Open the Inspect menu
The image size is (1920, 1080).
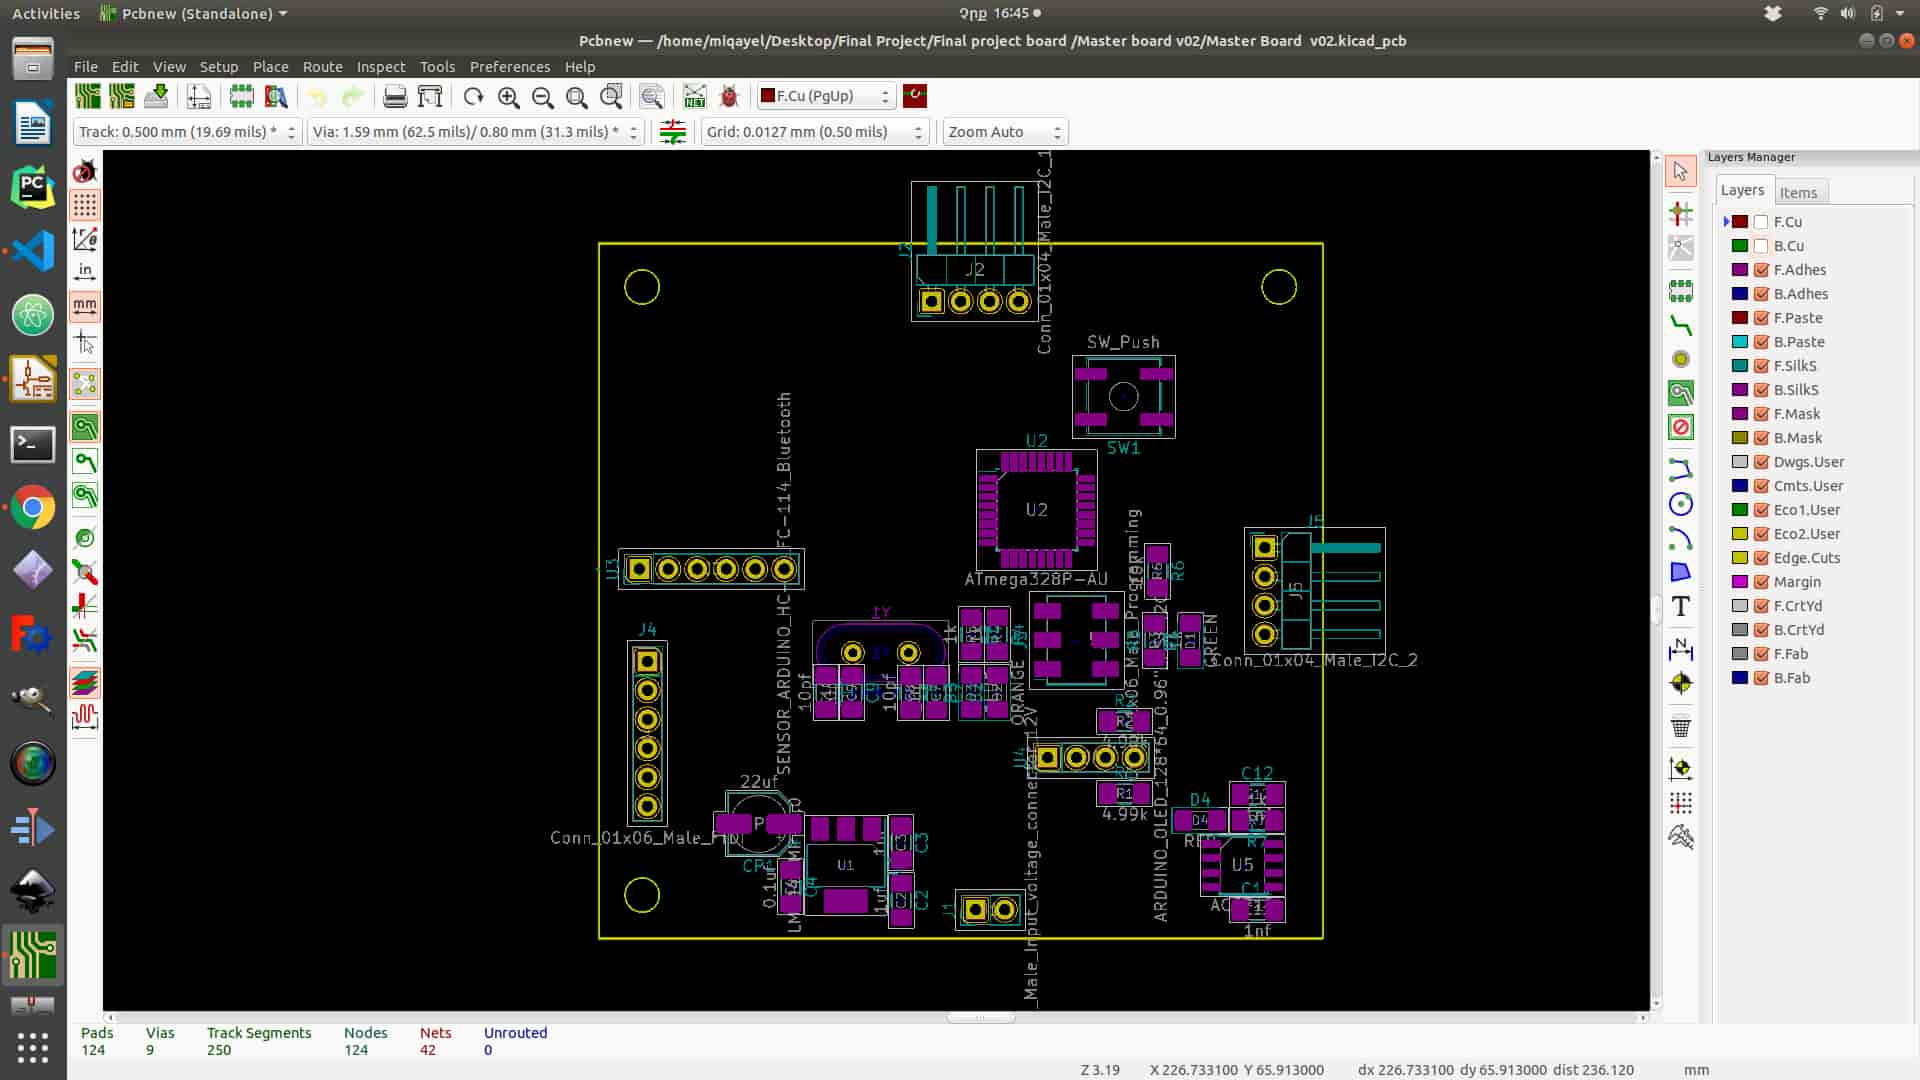pos(380,67)
